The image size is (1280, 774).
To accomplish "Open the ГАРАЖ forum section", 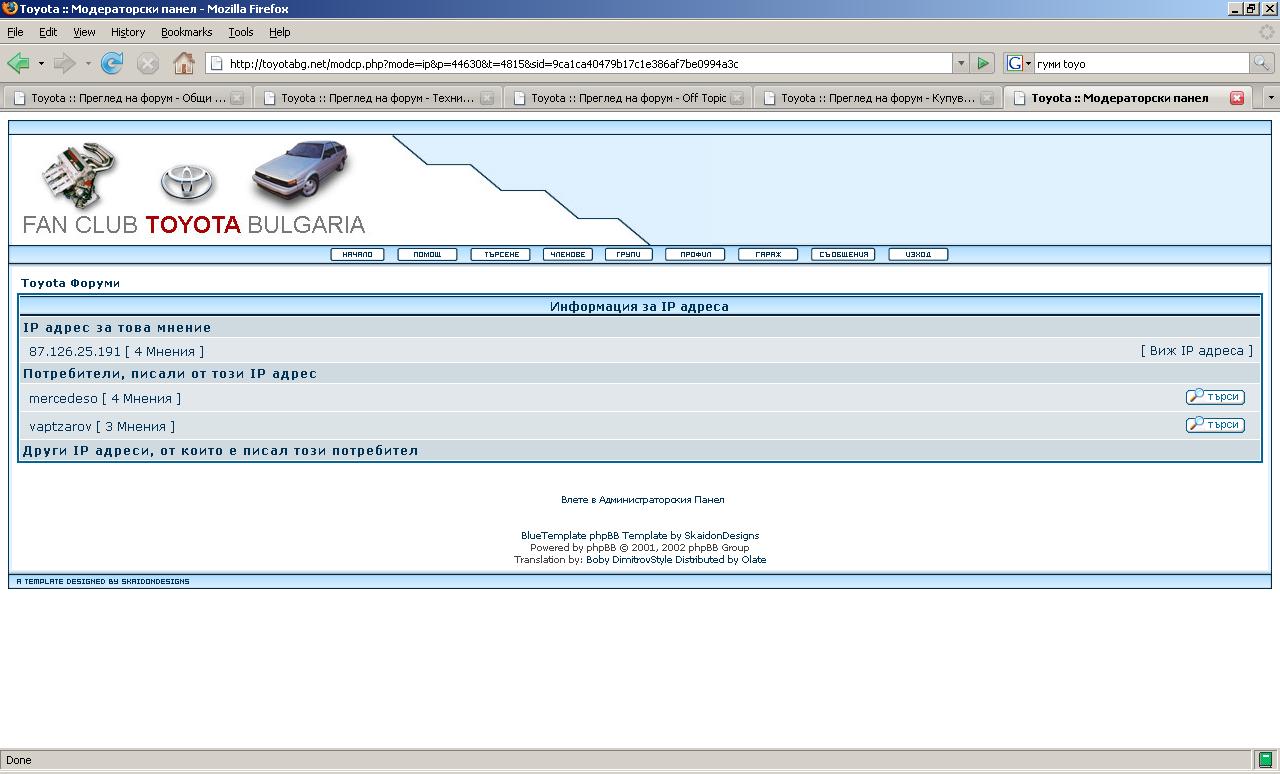I will 767,254.
